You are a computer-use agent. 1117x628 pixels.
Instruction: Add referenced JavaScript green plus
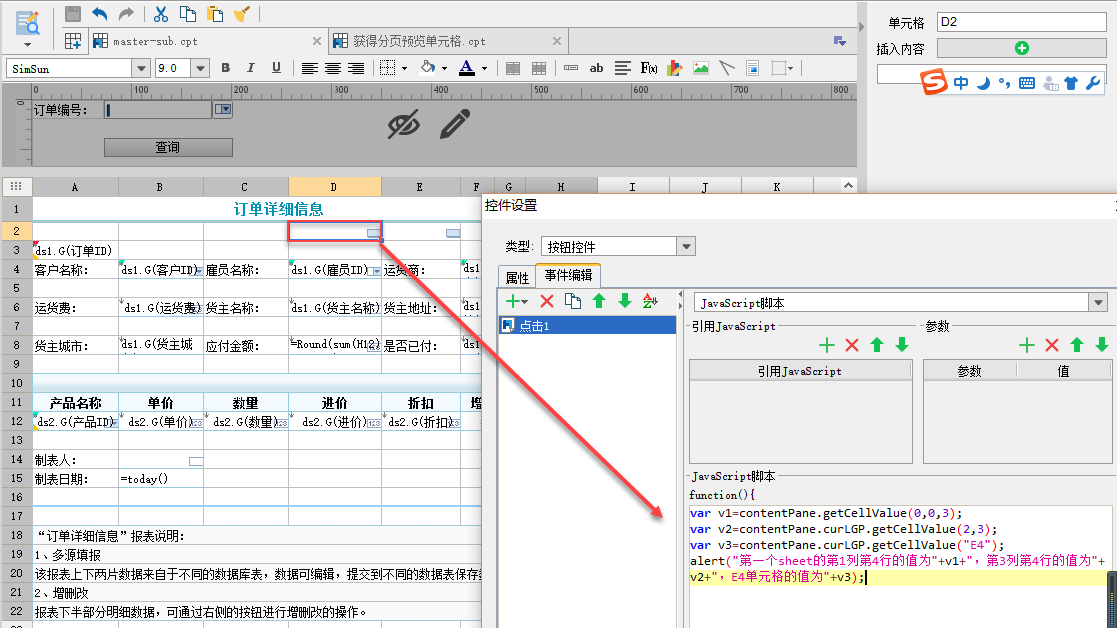point(826,345)
